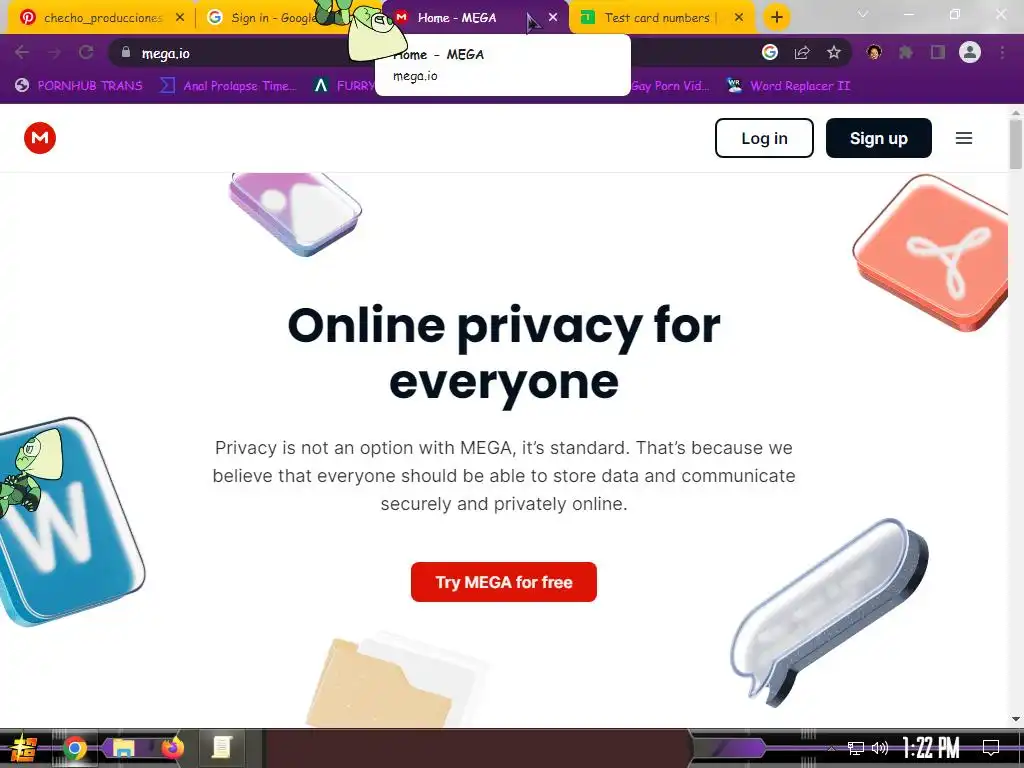The width and height of the screenshot is (1024, 768).
Task: Reload the page with the refresh icon
Action: 86,52
